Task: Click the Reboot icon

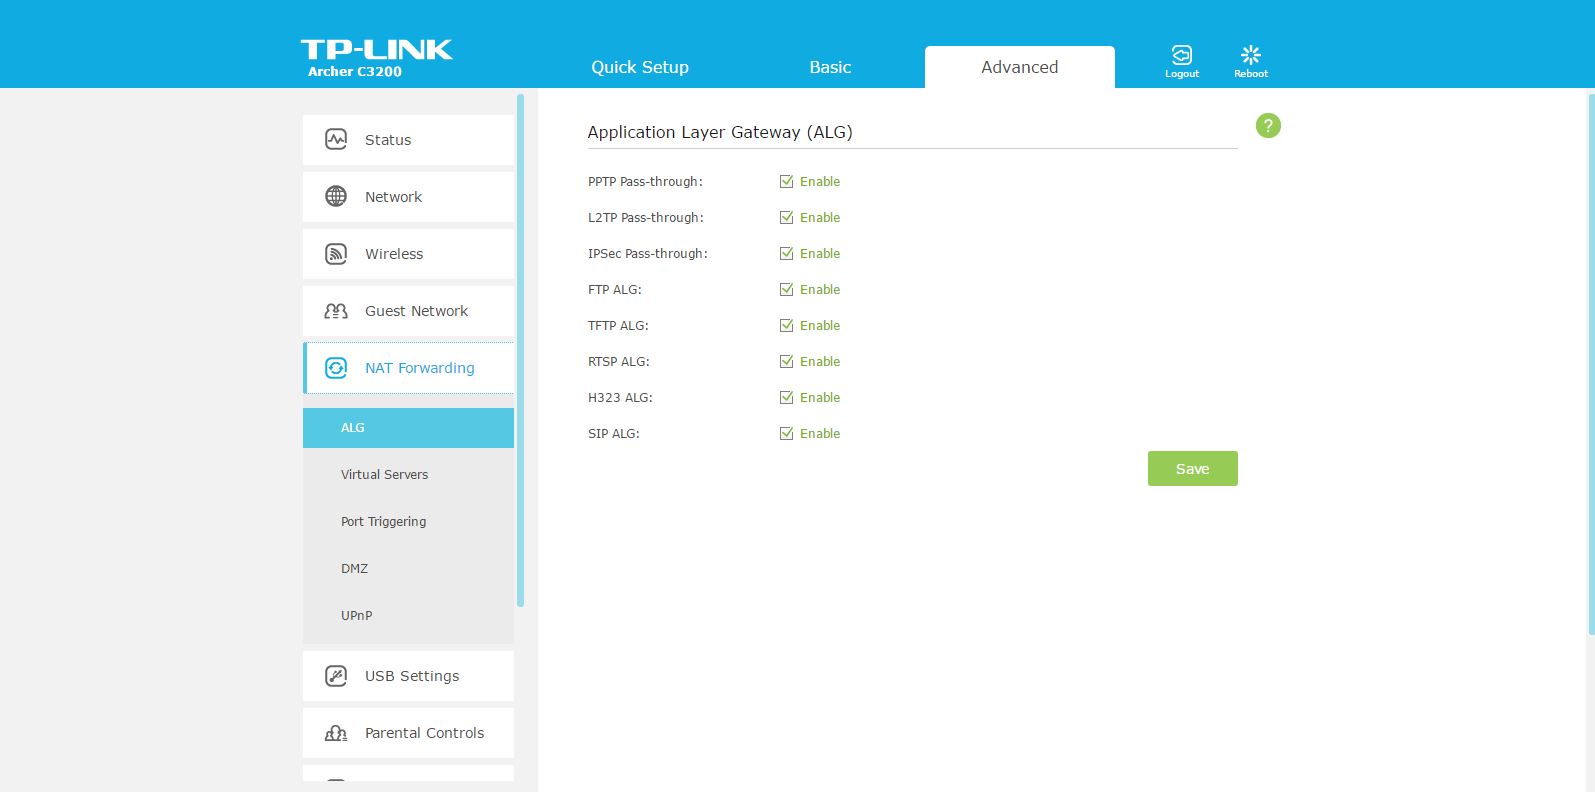Action: tap(1250, 55)
